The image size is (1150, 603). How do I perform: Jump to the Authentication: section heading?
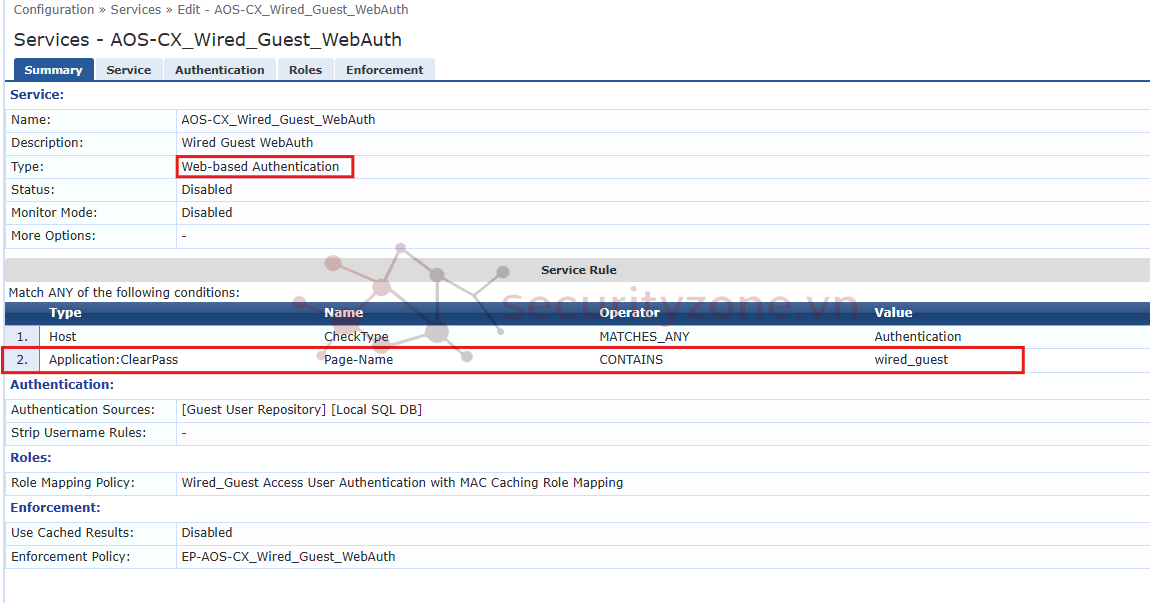pyautogui.click(x=62, y=385)
